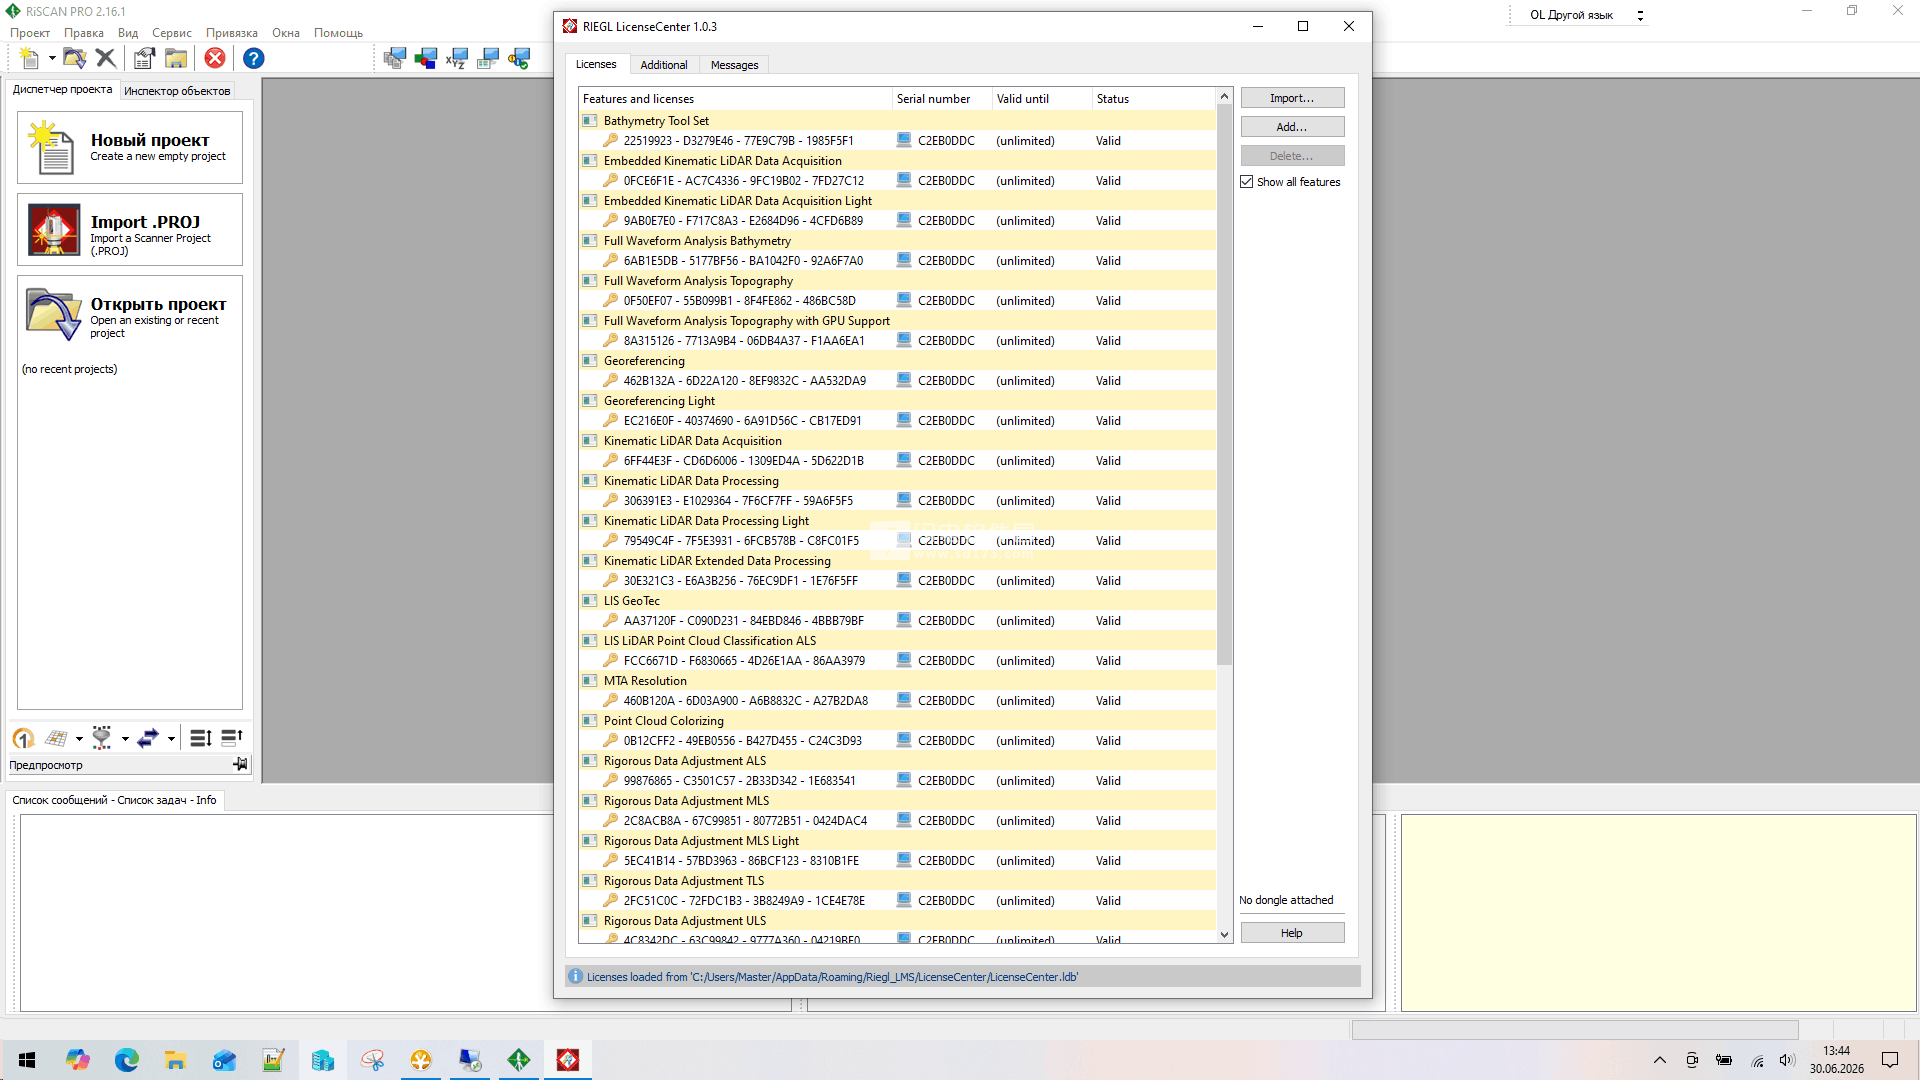Click the blue swap arrows icon
1920x1080 pixels.
(148, 738)
